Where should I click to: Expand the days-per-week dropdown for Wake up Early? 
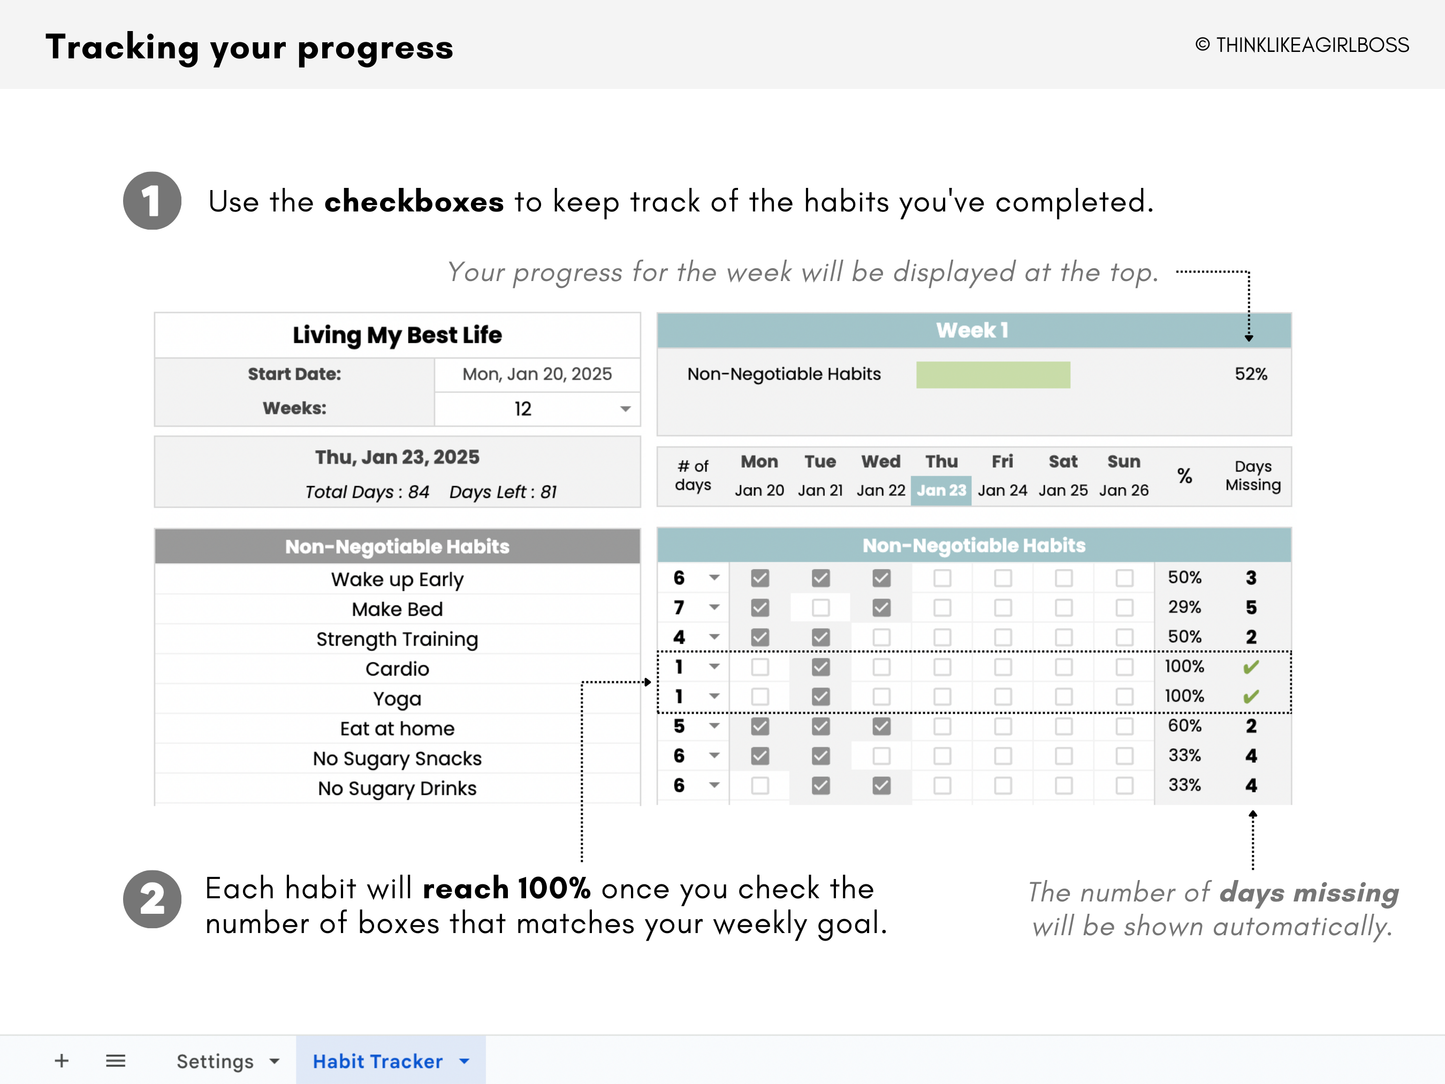click(714, 578)
